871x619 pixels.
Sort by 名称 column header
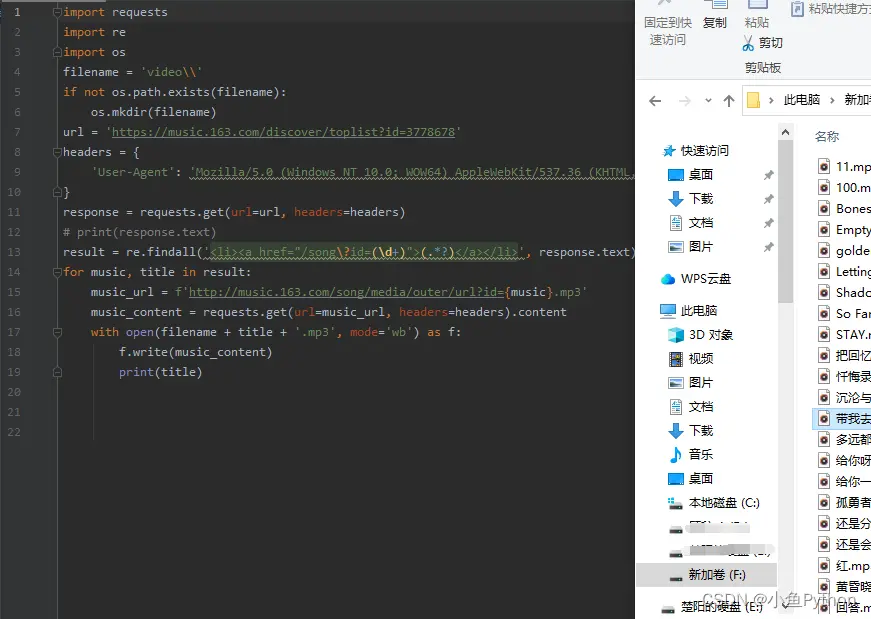point(827,137)
